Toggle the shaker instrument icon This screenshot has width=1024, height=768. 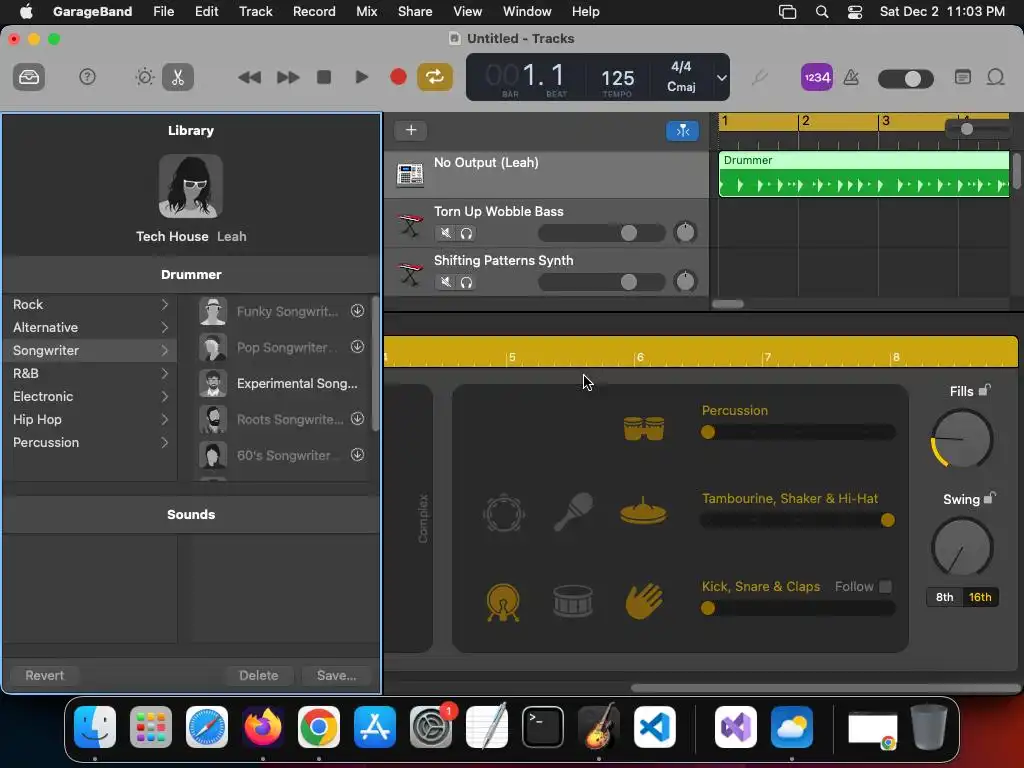click(573, 512)
